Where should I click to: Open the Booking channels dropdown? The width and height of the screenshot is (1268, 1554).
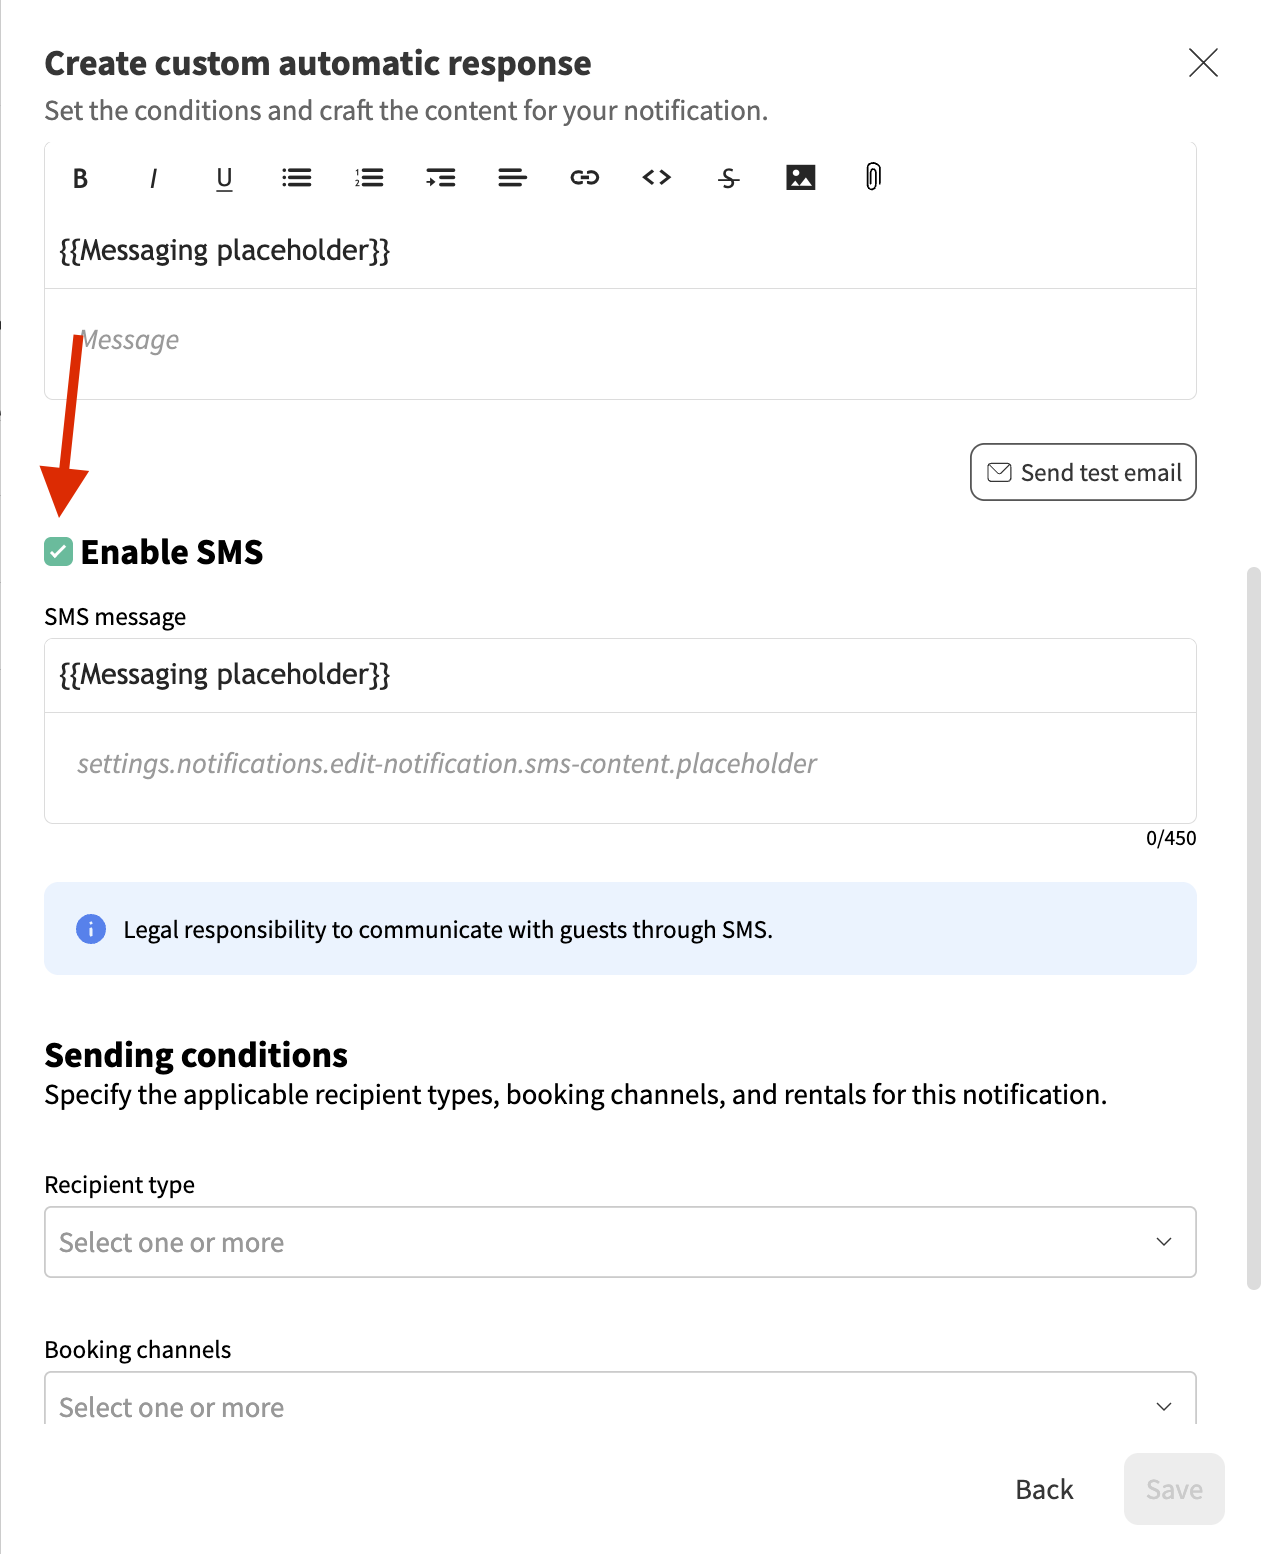coord(620,1406)
